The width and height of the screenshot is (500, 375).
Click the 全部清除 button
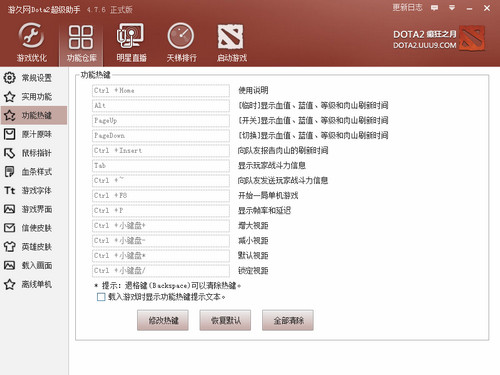(x=288, y=320)
